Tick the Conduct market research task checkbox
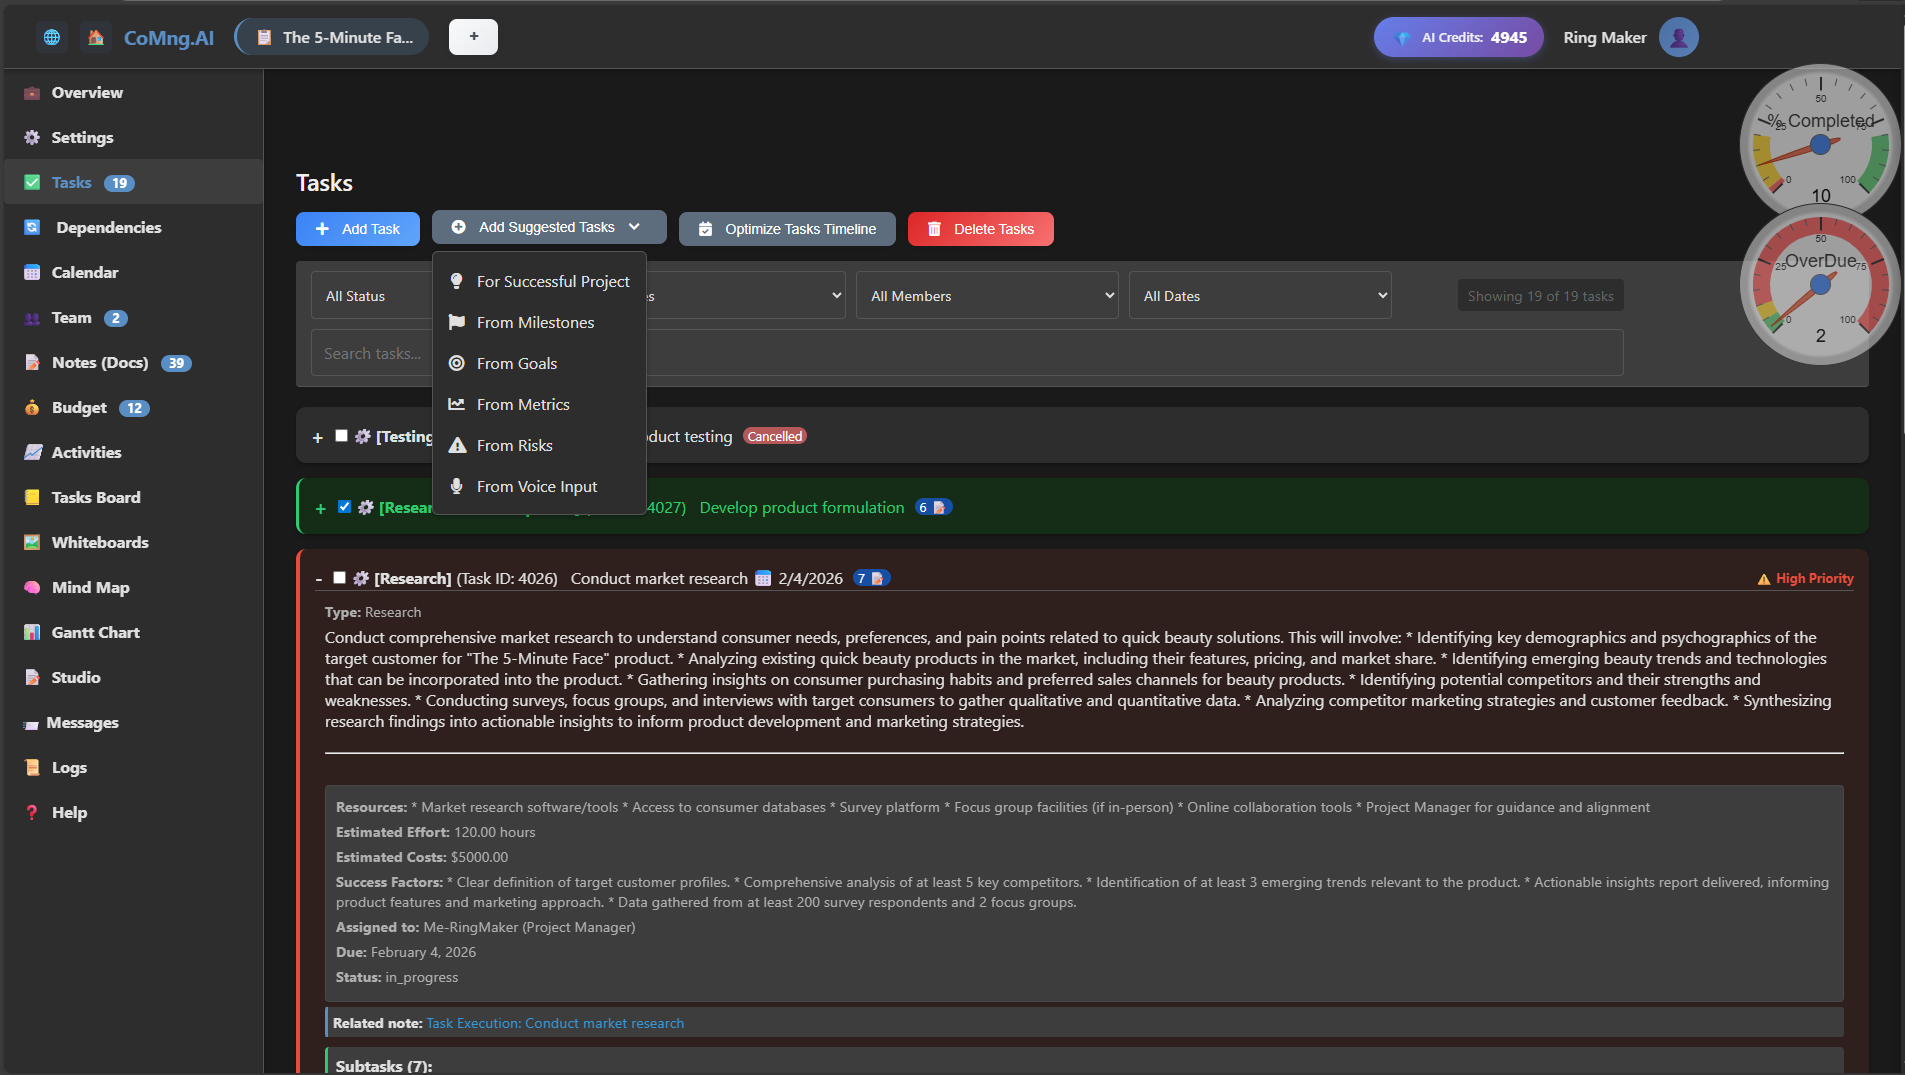Viewport: 1905px width, 1075px height. tap(339, 578)
